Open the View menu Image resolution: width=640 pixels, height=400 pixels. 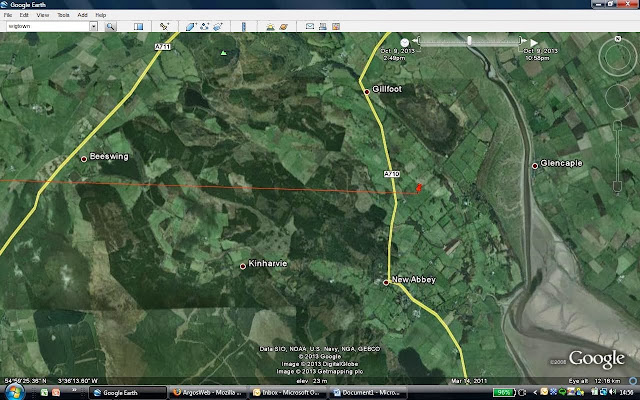tap(42, 15)
